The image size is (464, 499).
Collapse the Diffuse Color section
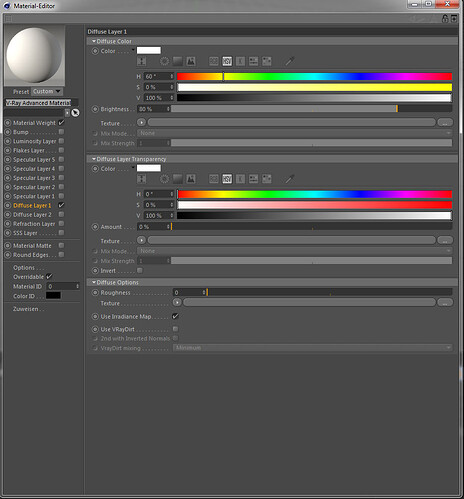tap(94, 41)
